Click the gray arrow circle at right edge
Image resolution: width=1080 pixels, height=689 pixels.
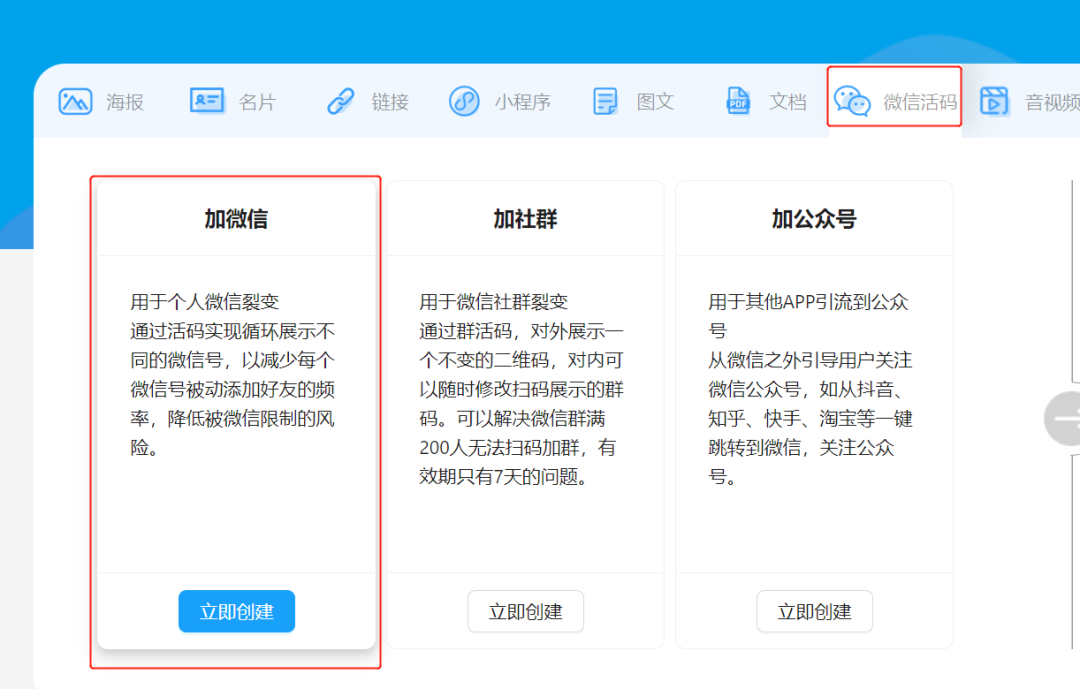coord(1062,418)
